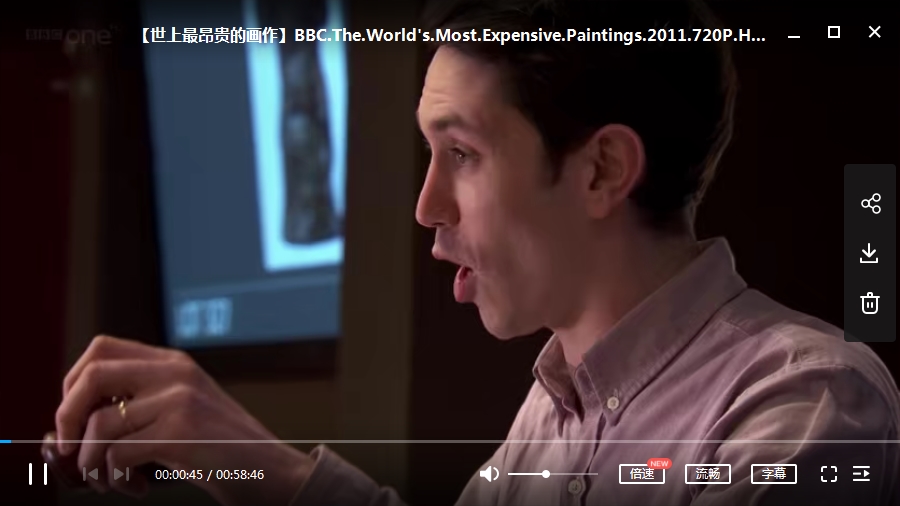900x506 pixels.
Task: Change video quality via 流畅 button
Action: tap(708, 474)
